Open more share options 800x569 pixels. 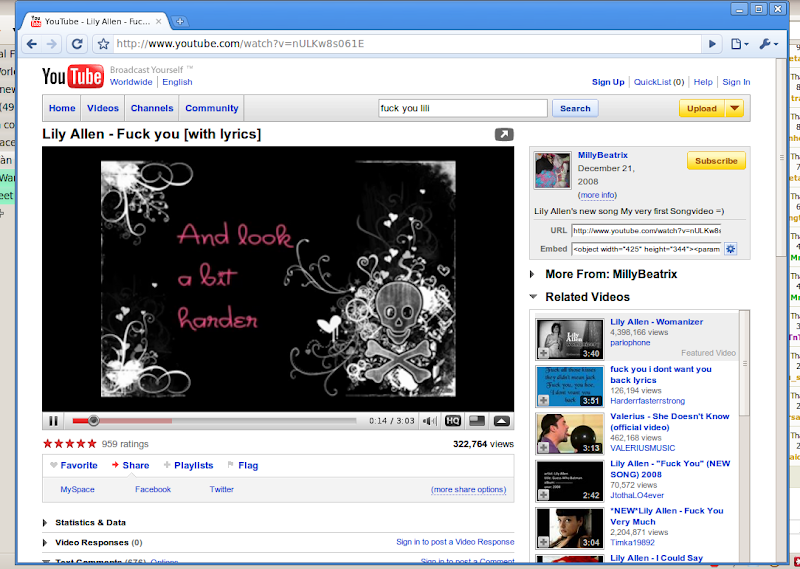click(468, 489)
